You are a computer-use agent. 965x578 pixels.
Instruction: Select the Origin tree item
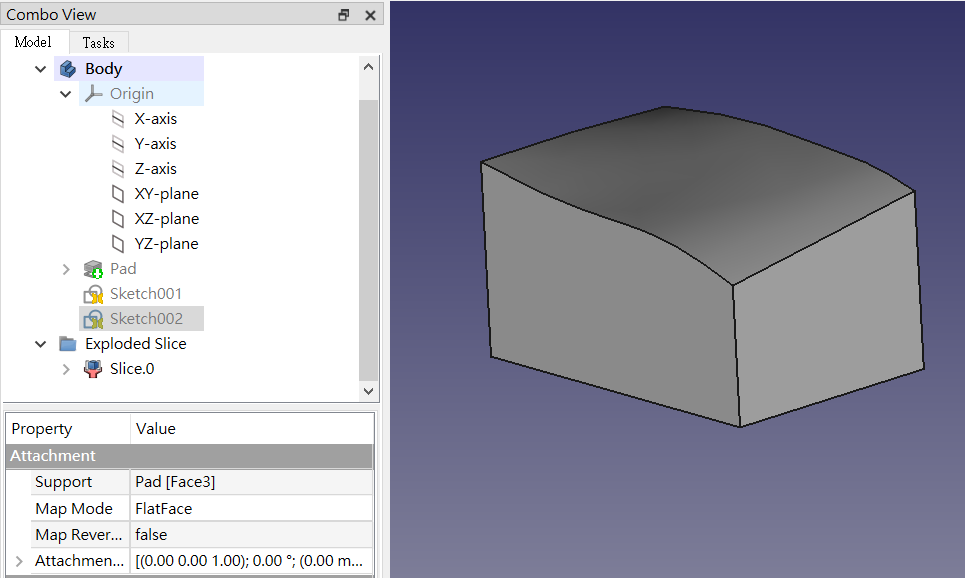click(132, 94)
